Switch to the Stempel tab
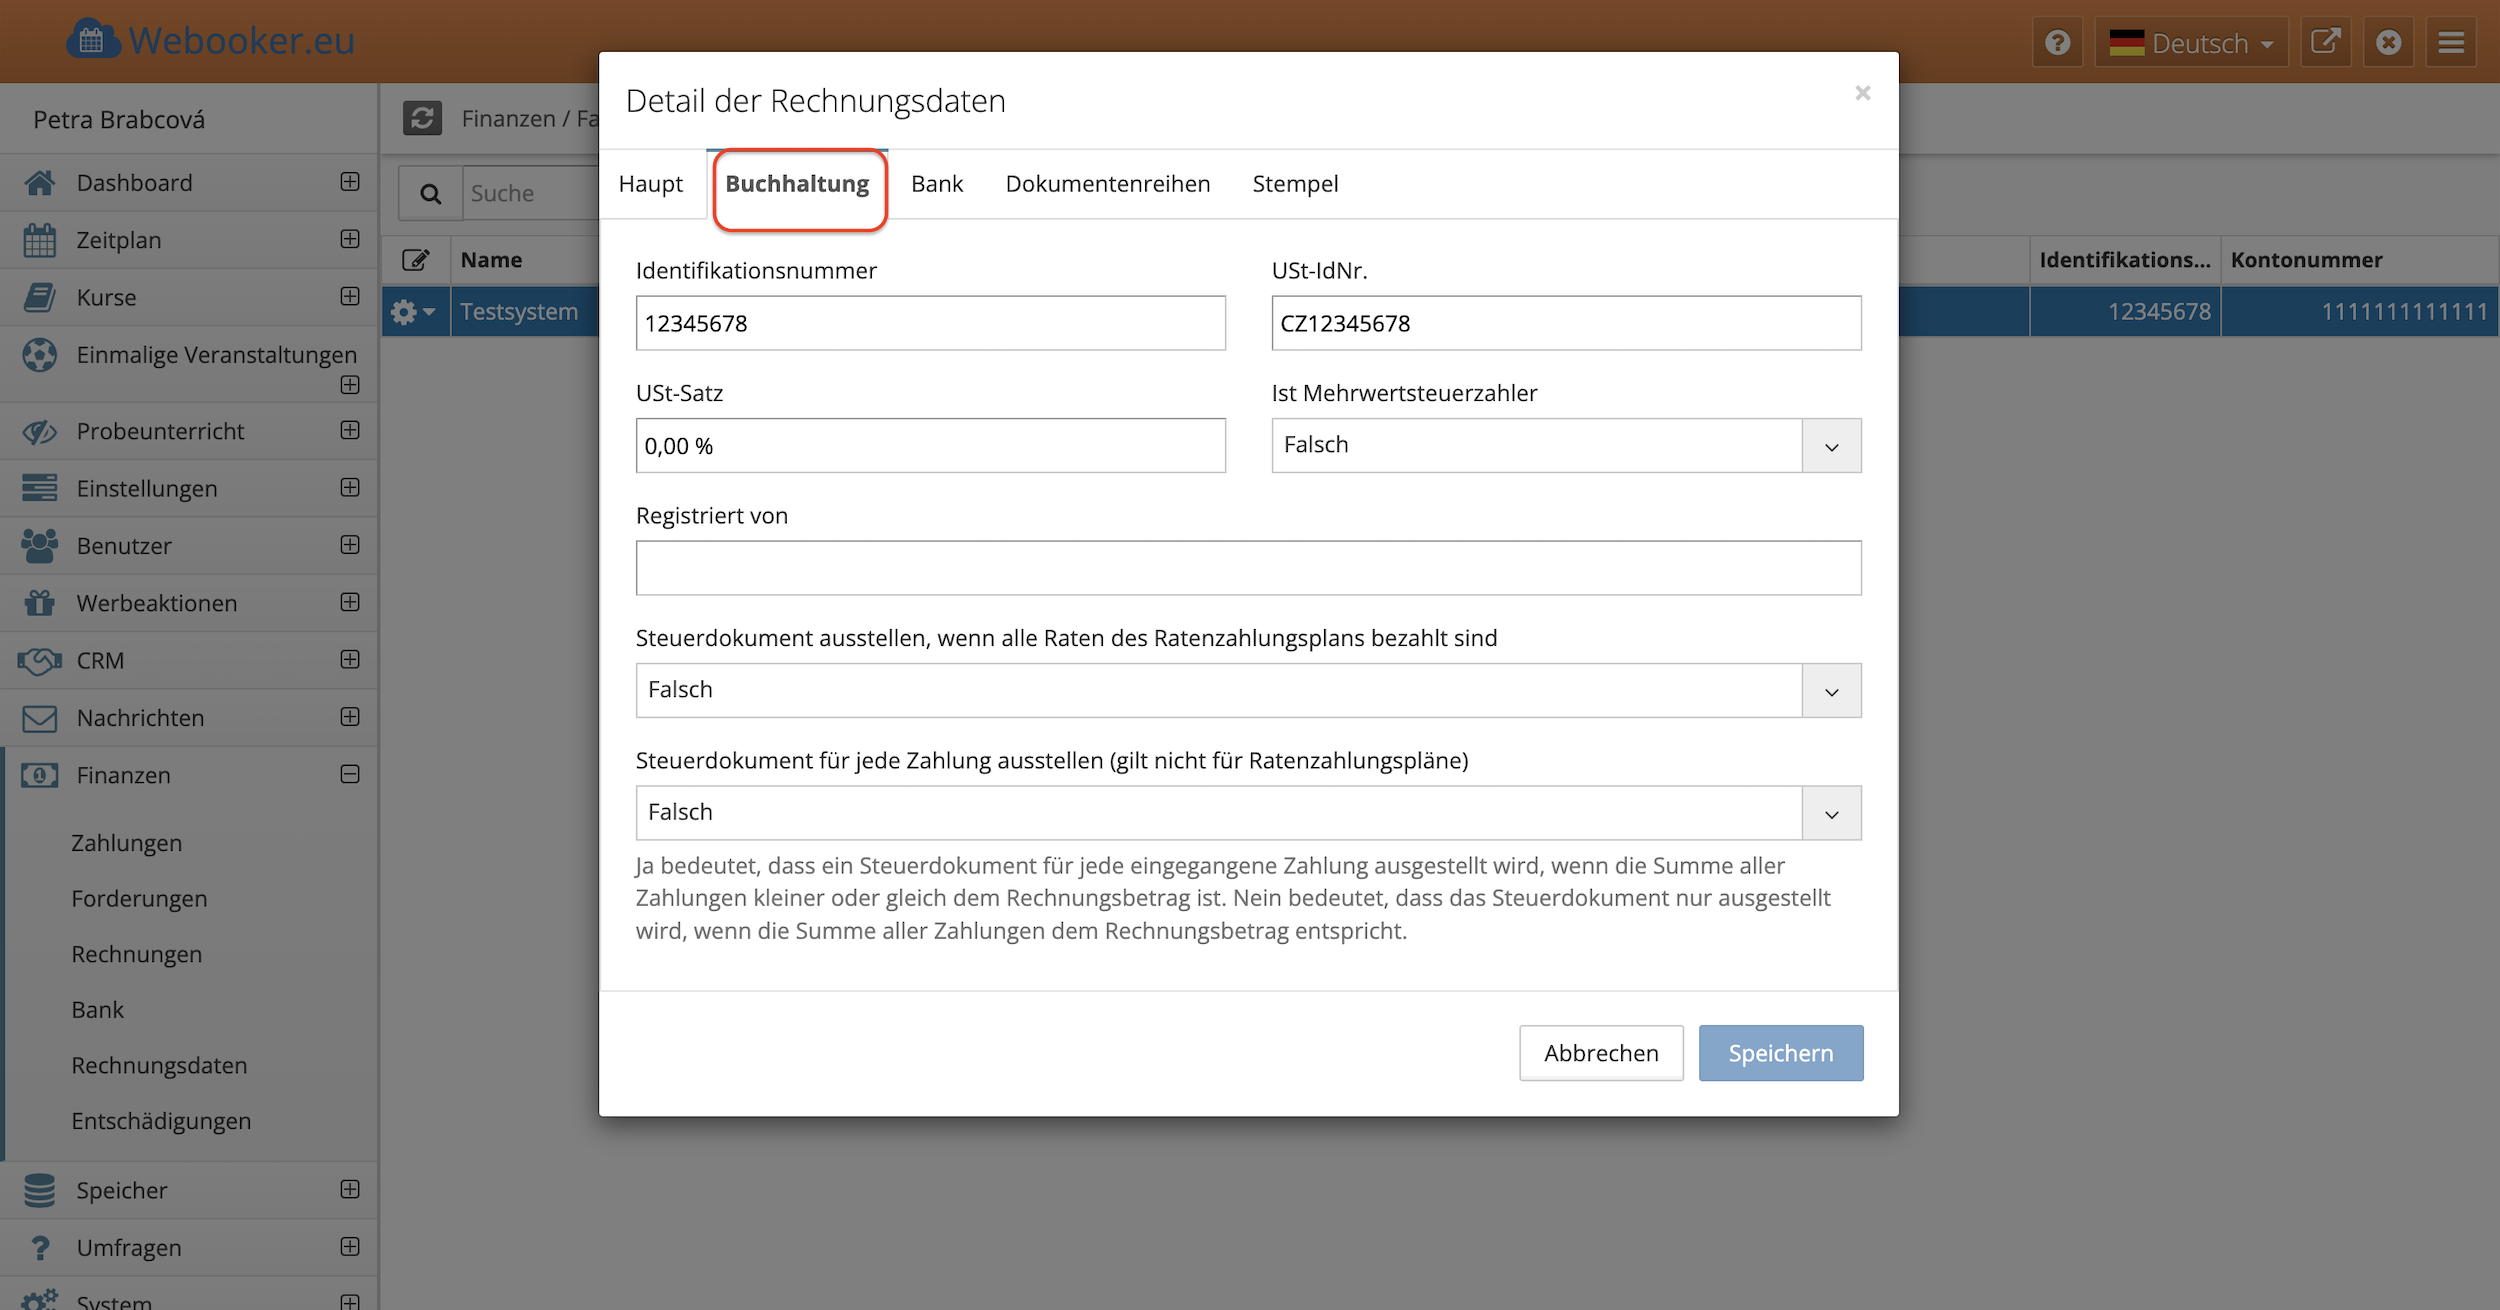2500x1310 pixels. coord(1294,184)
